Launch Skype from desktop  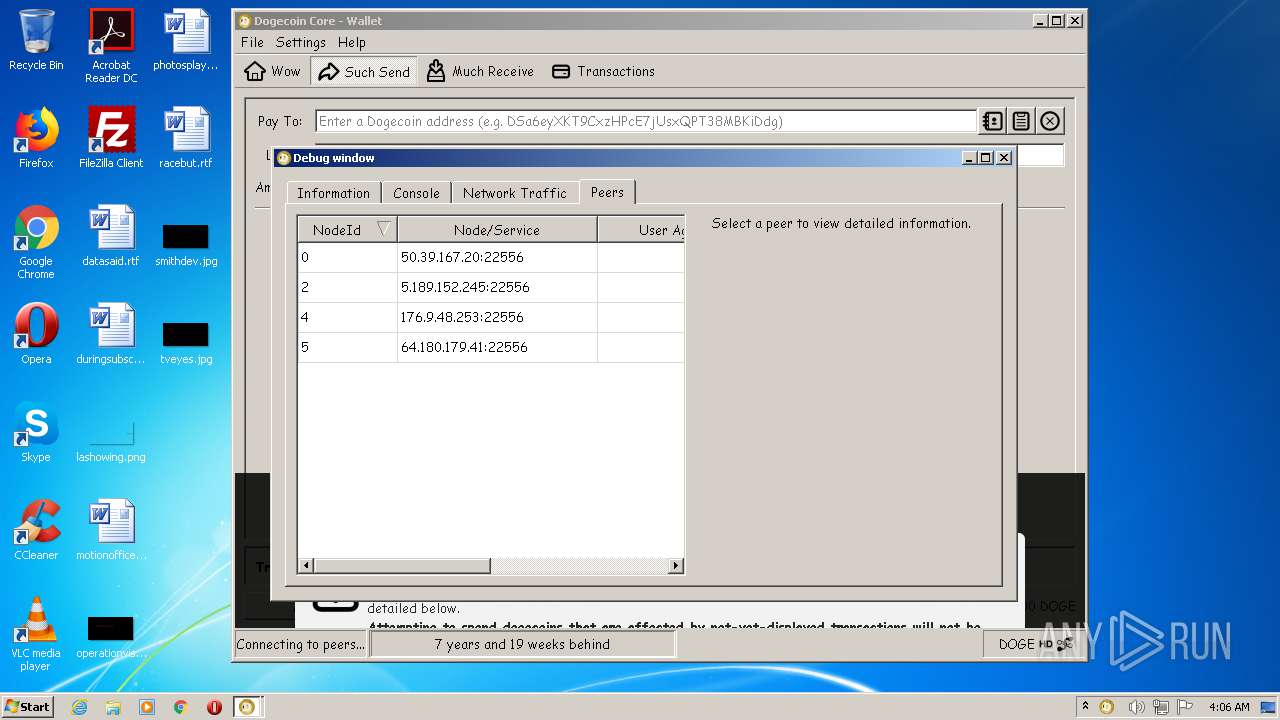point(36,432)
